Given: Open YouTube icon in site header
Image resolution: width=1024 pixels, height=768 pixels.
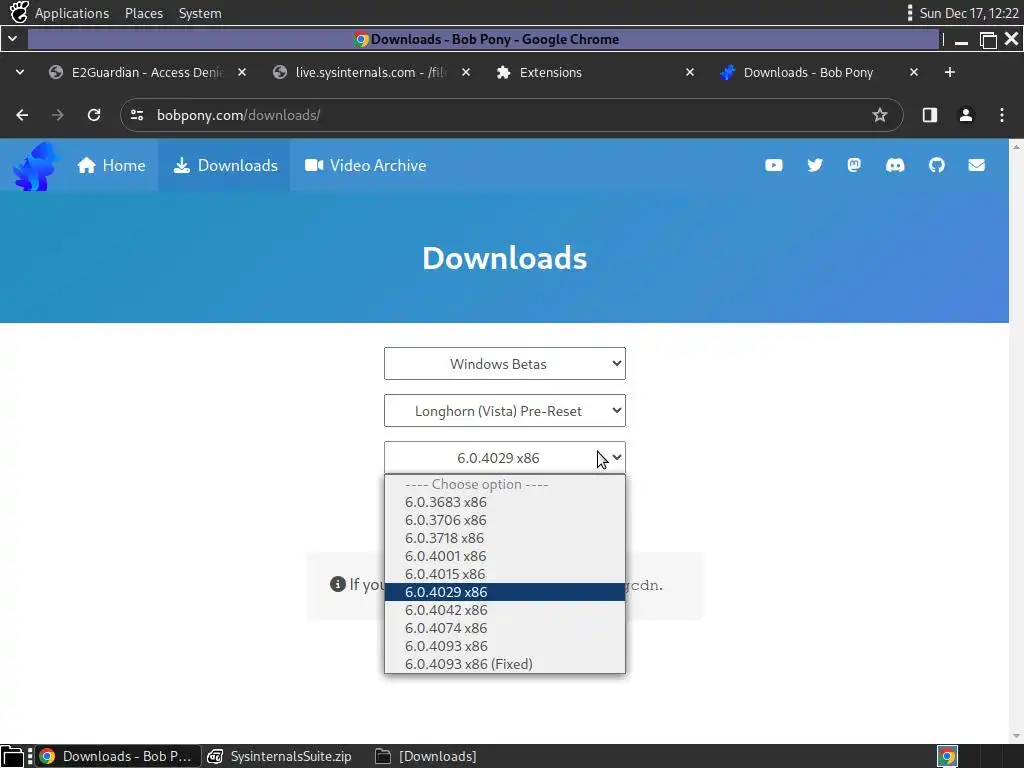Looking at the screenshot, I should 774,165.
